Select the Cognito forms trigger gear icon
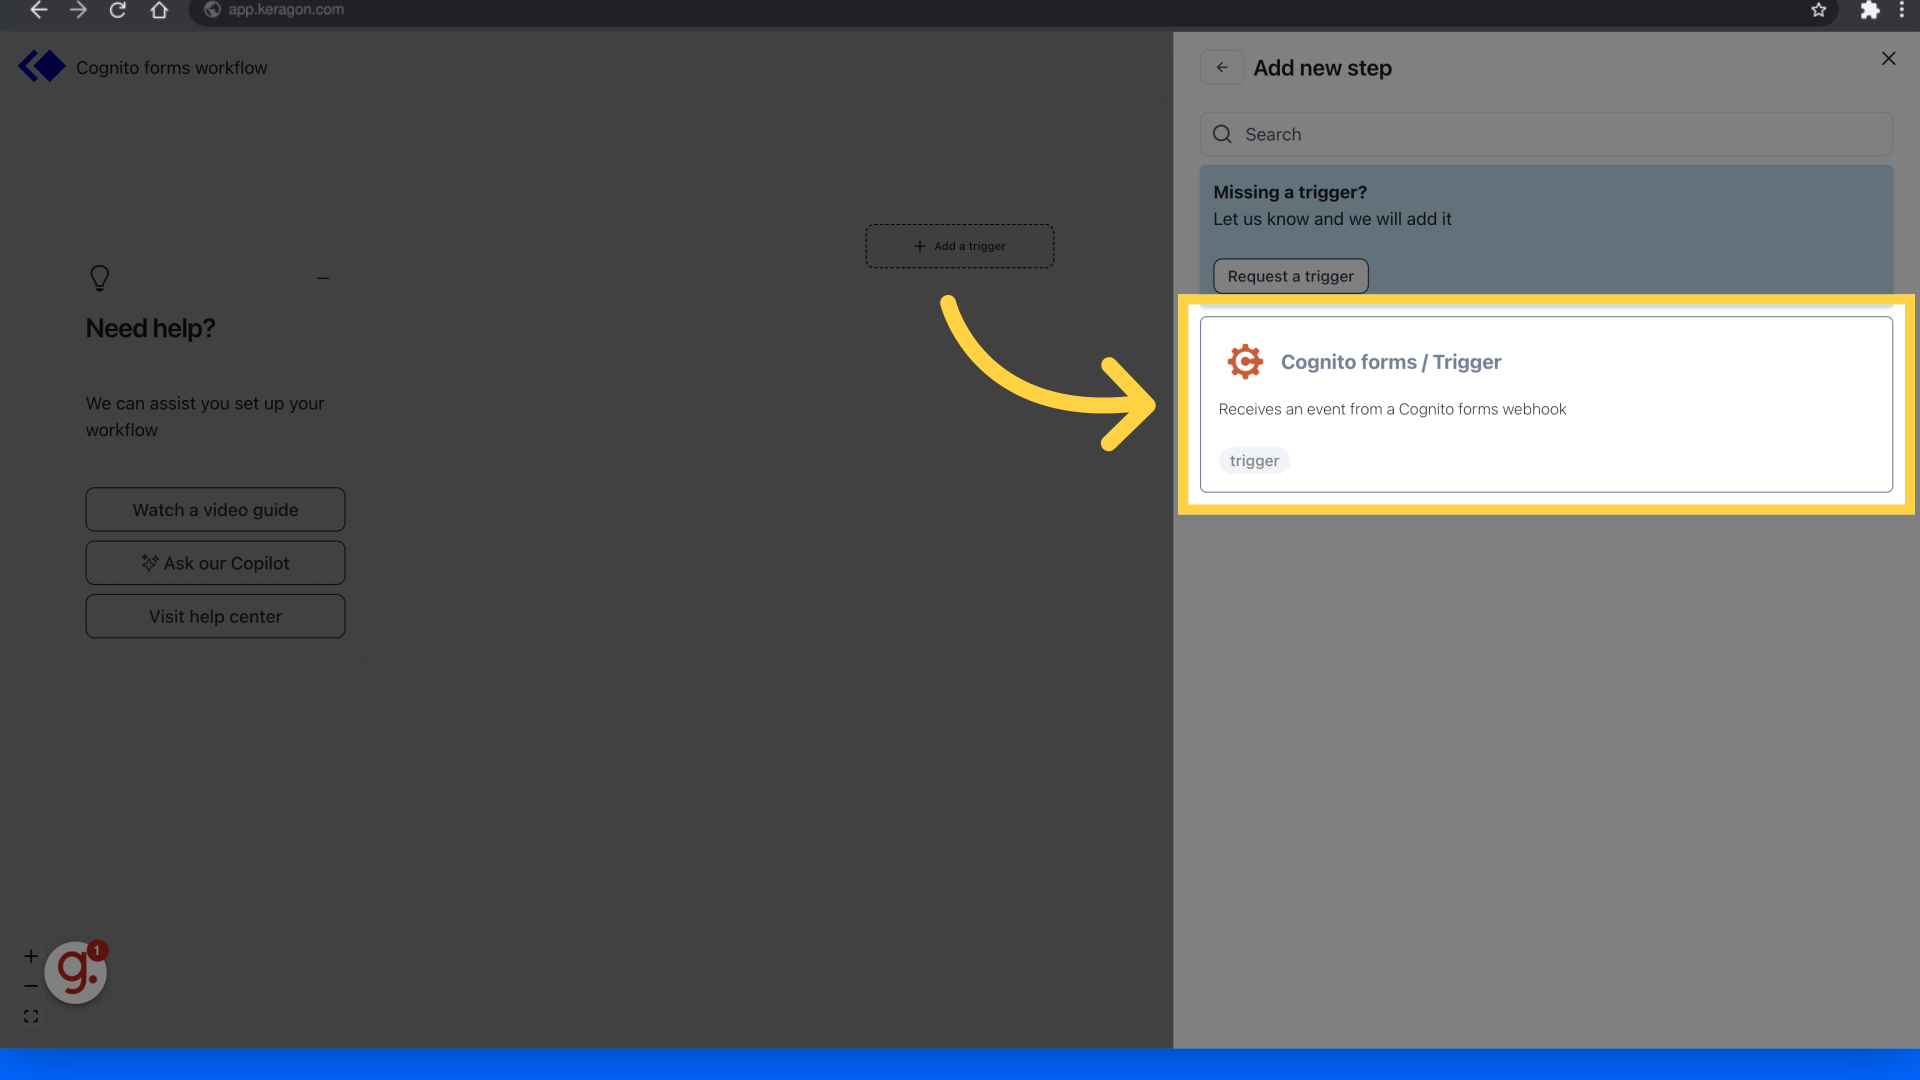1920x1080 pixels. 1245,361
